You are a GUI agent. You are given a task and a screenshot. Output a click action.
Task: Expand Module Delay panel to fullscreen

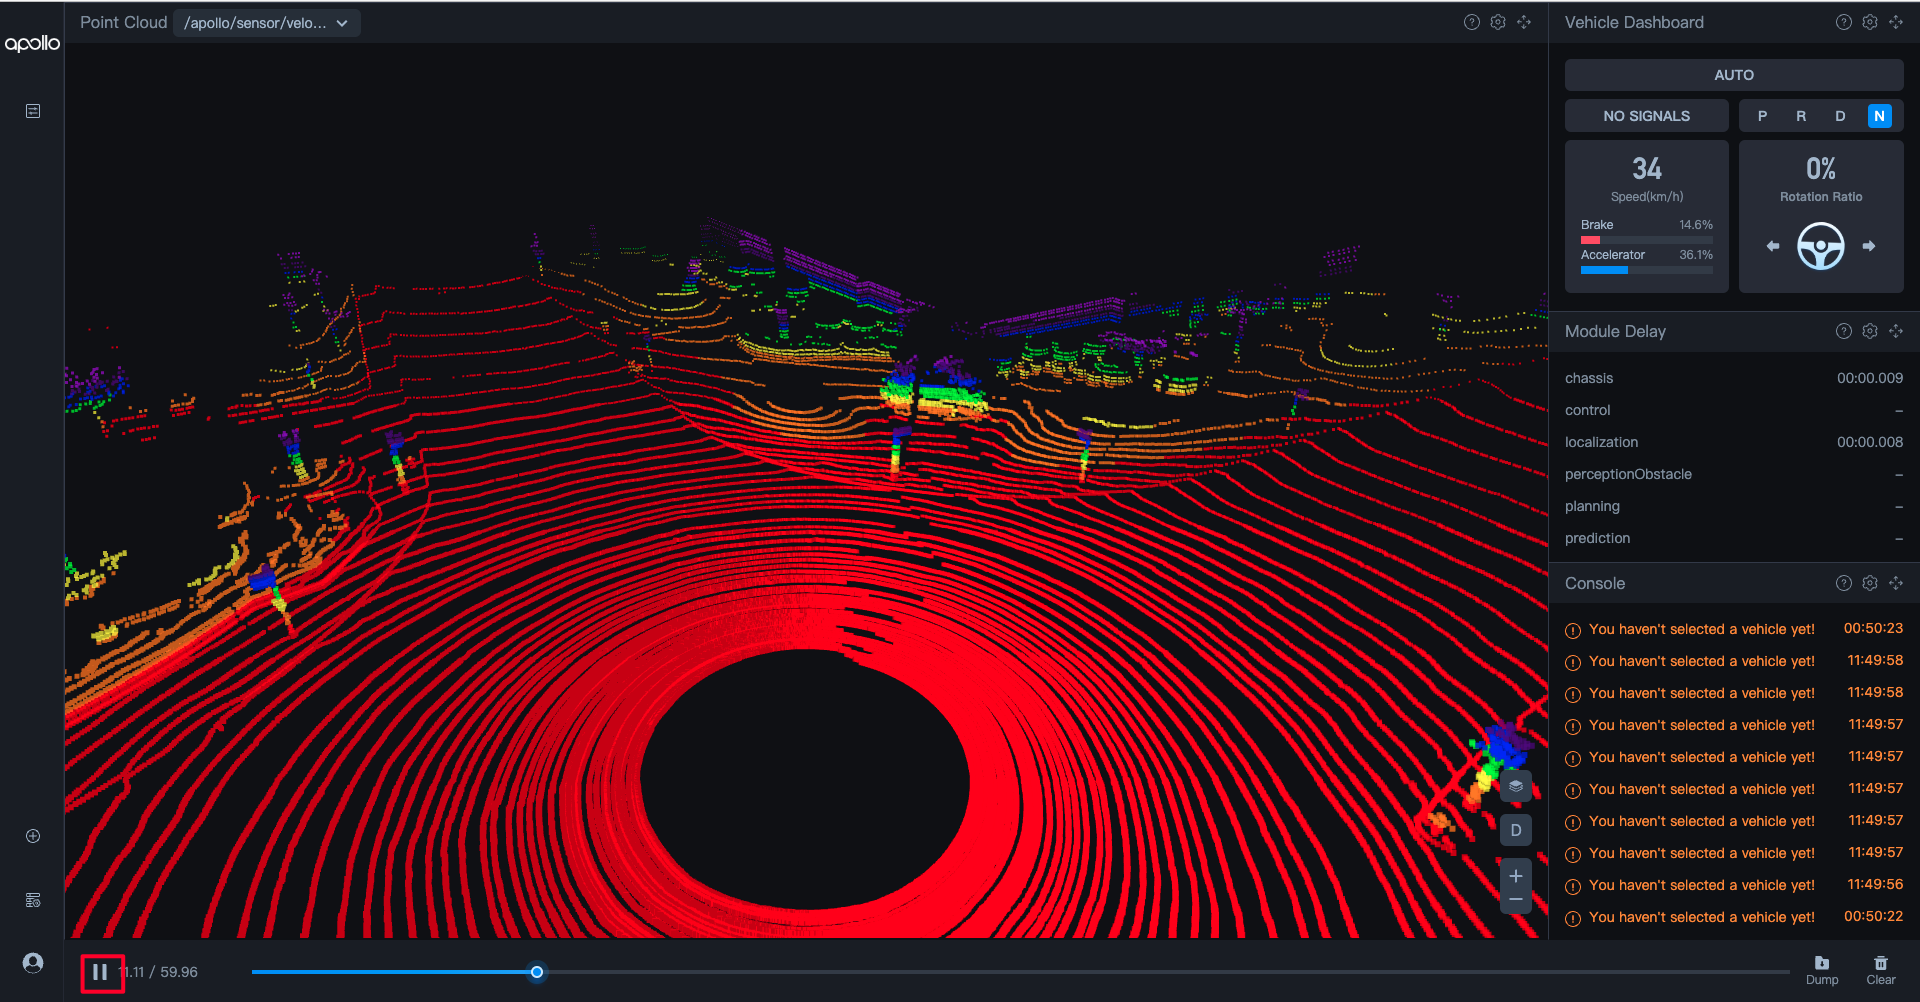pyautogui.click(x=1896, y=331)
